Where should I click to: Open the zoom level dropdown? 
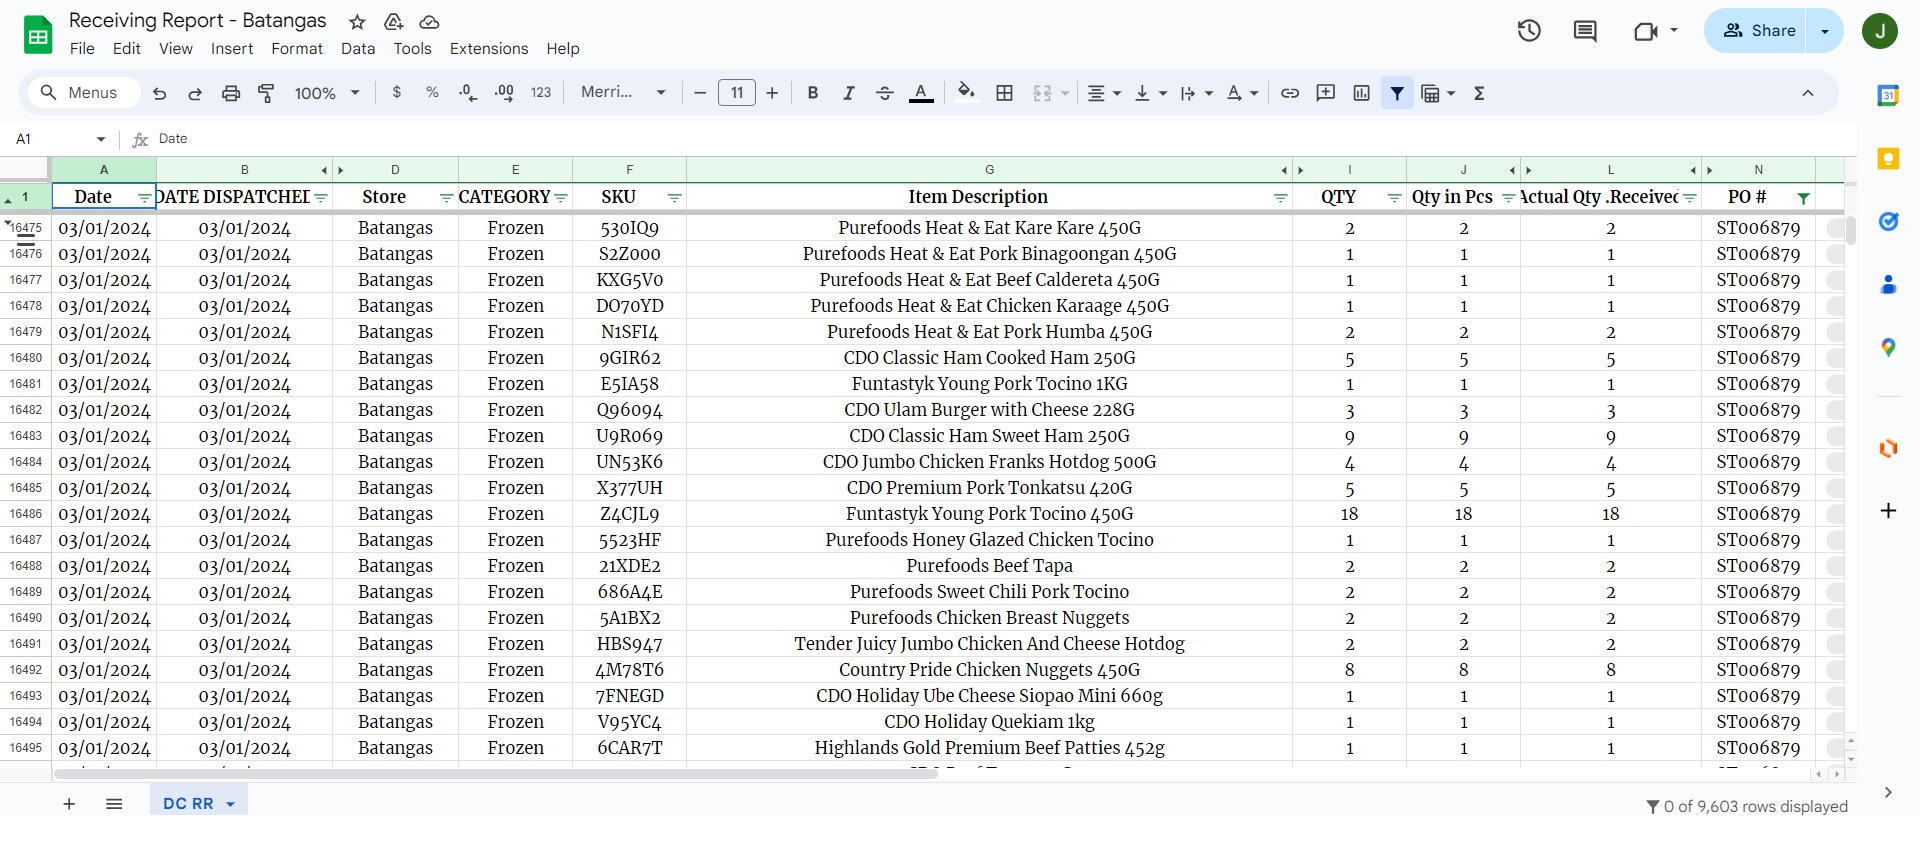click(327, 93)
